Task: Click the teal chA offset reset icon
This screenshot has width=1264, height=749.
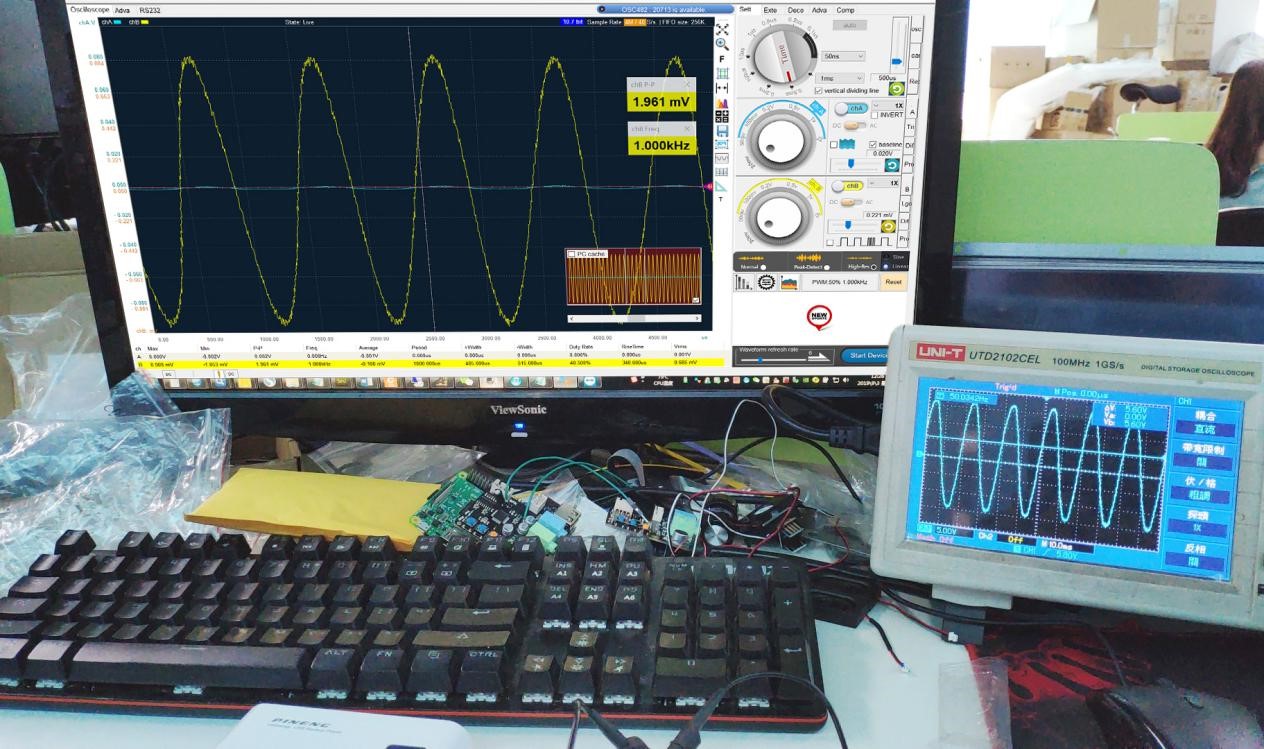Action: [891, 165]
